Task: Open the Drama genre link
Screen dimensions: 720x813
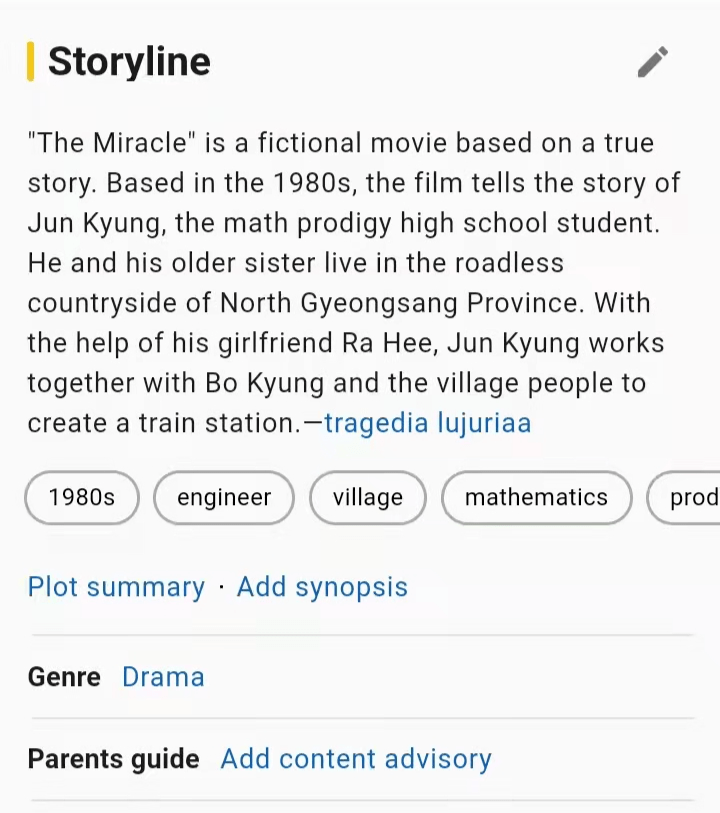Action: point(163,677)
